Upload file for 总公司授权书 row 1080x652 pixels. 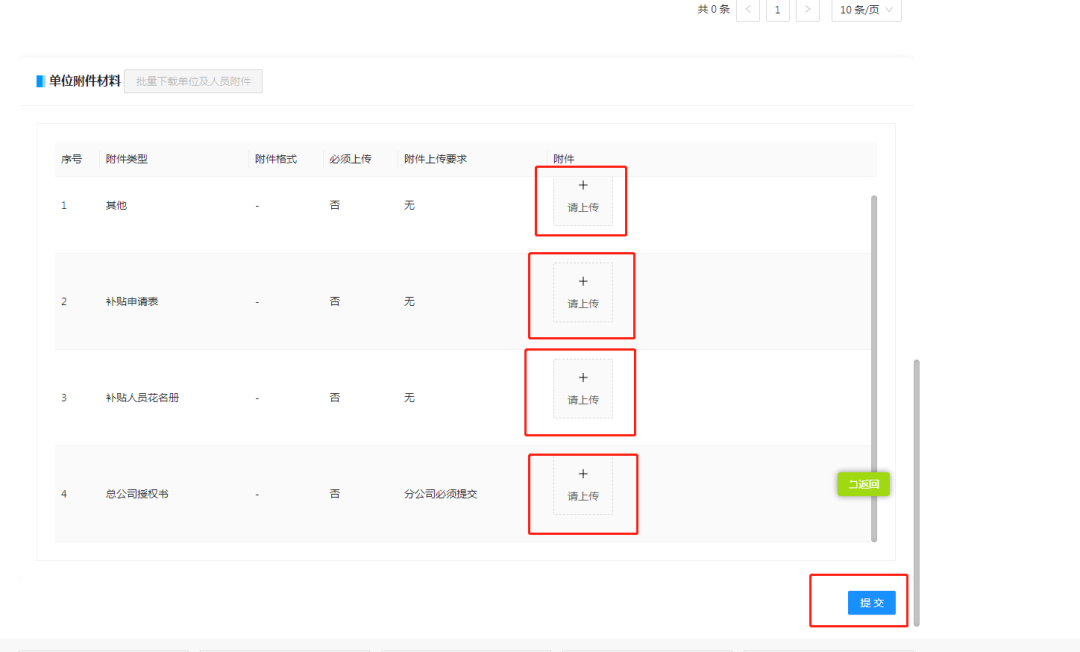(x=583, y=485)
